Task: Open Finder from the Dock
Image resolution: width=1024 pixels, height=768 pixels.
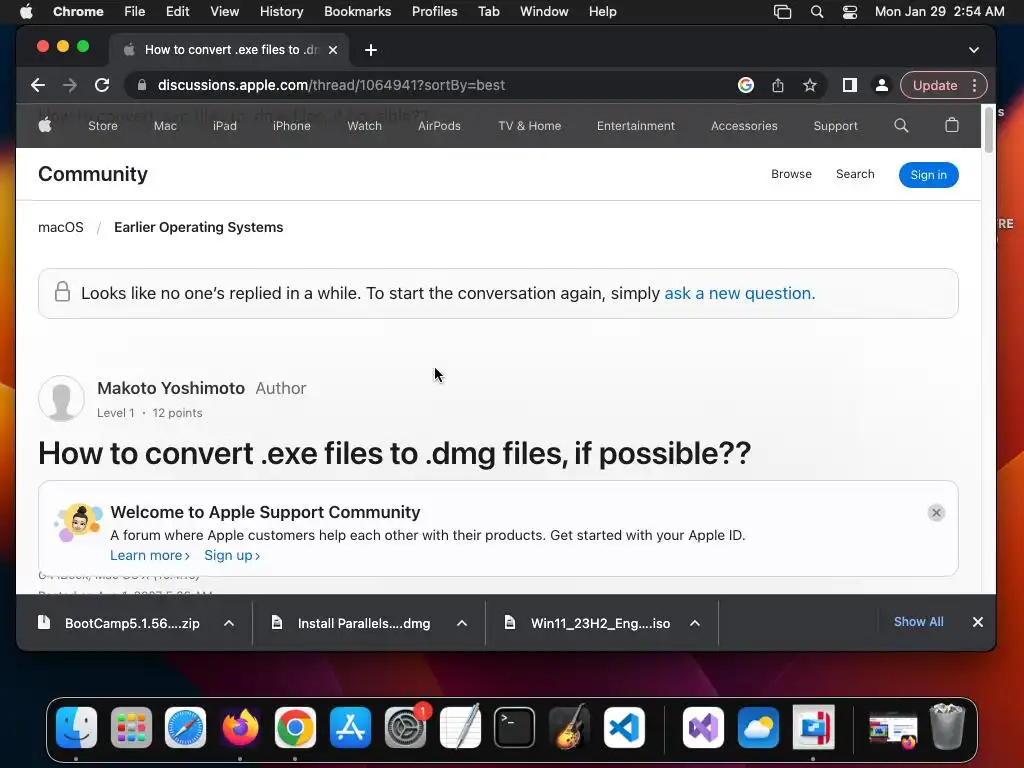Action: (76, 728)
